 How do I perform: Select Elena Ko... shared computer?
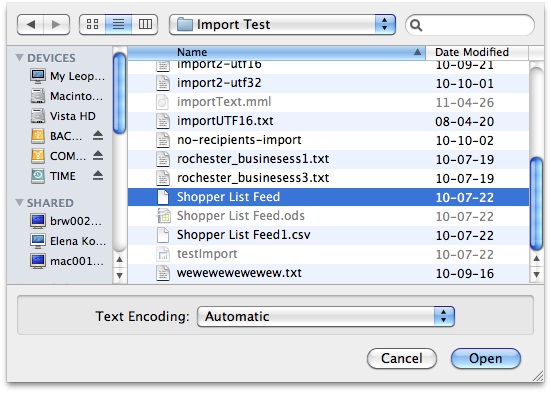click(67, 241)
